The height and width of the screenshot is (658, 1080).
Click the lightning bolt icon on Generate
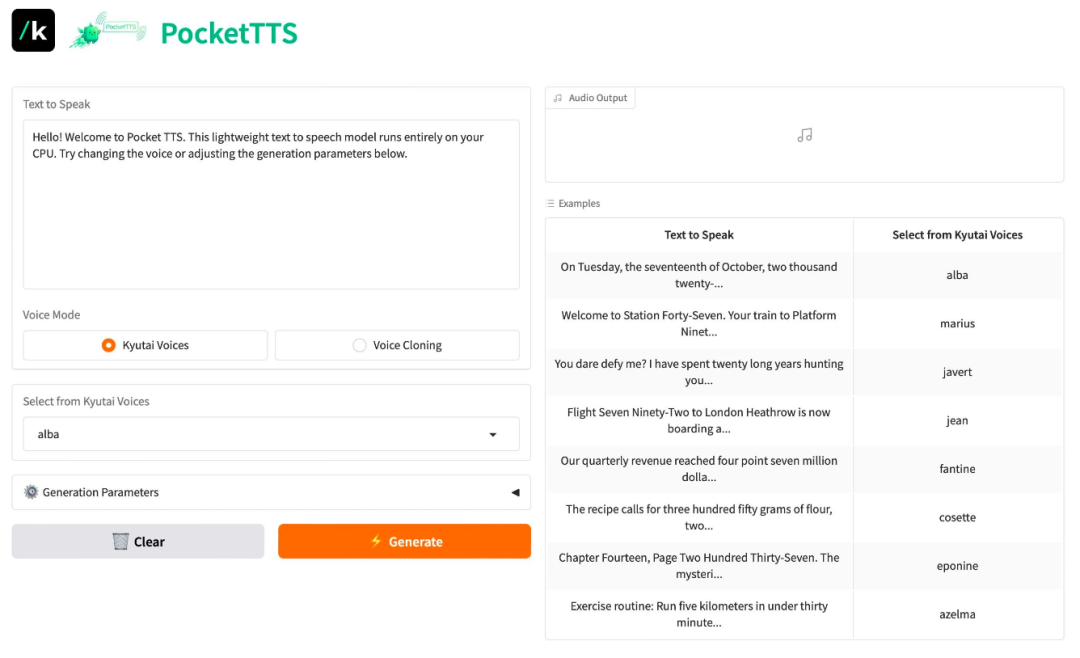(x=376, y=541)
